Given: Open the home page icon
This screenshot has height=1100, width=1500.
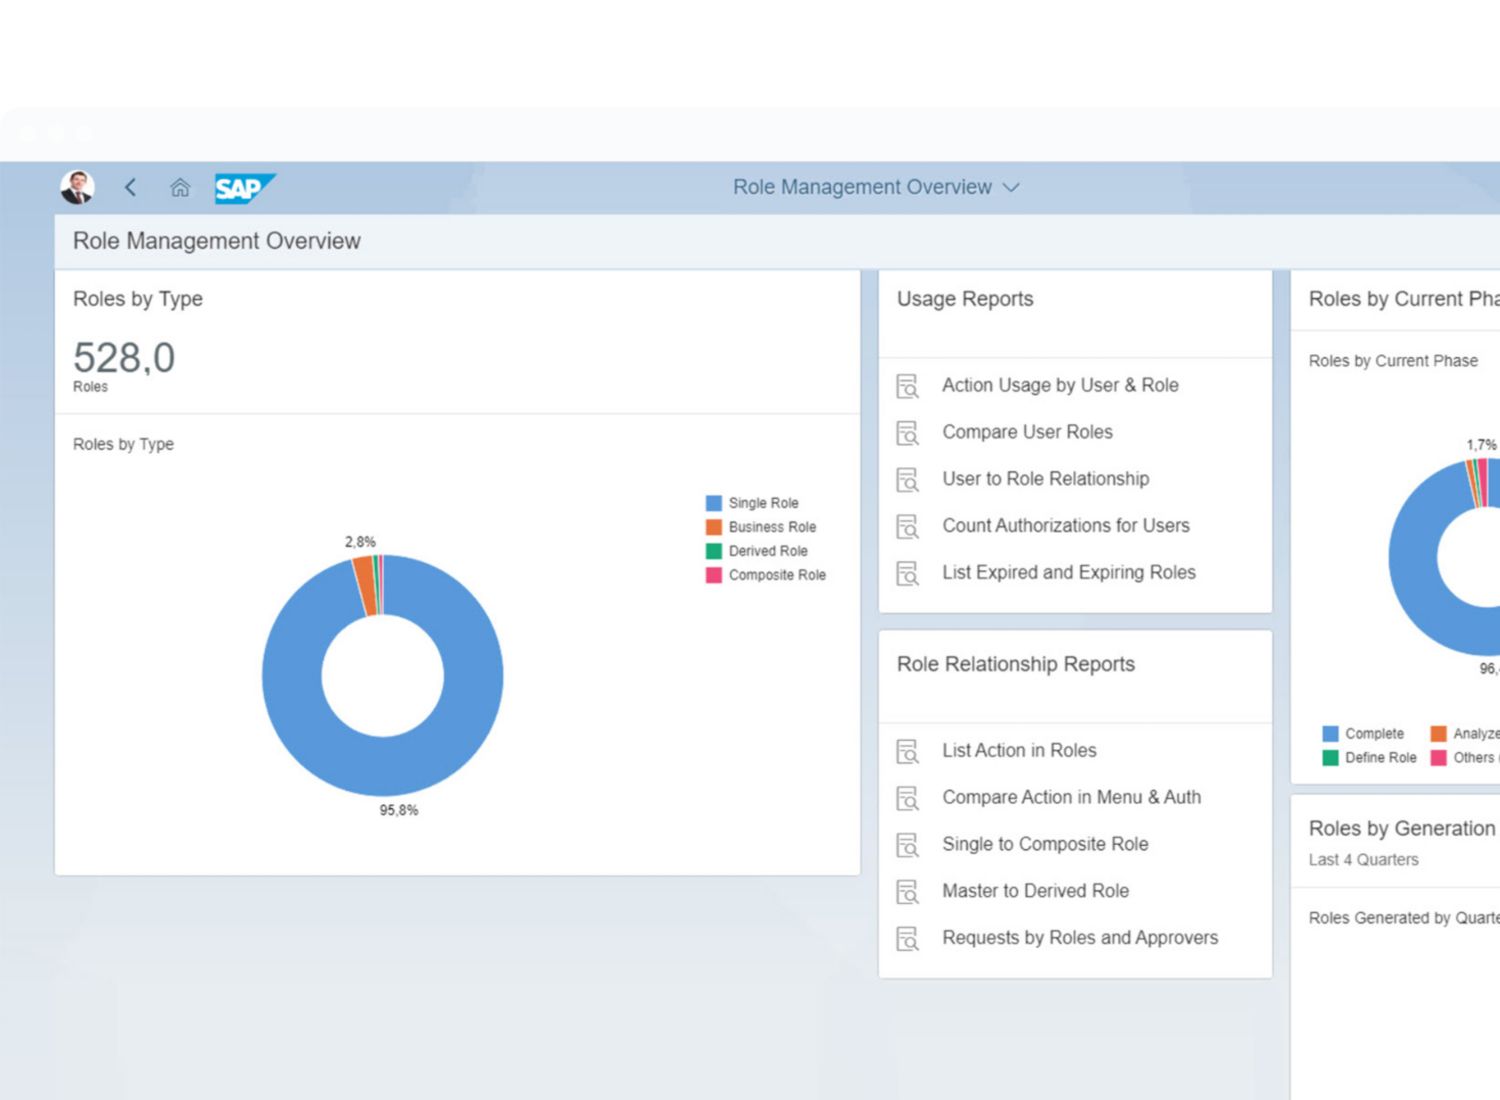Looking at the screenshot, I should 180,187.
